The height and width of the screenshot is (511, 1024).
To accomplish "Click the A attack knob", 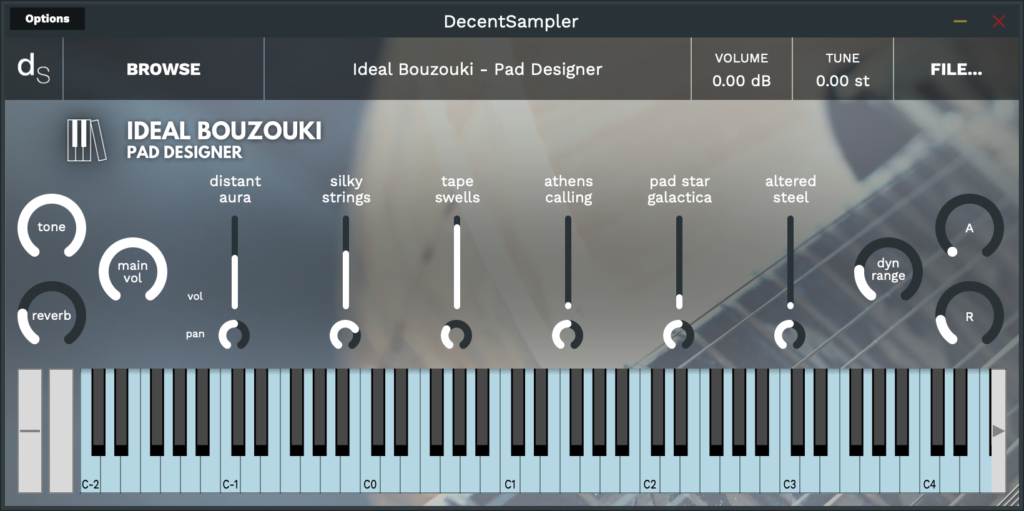I will tap(969, 227).
